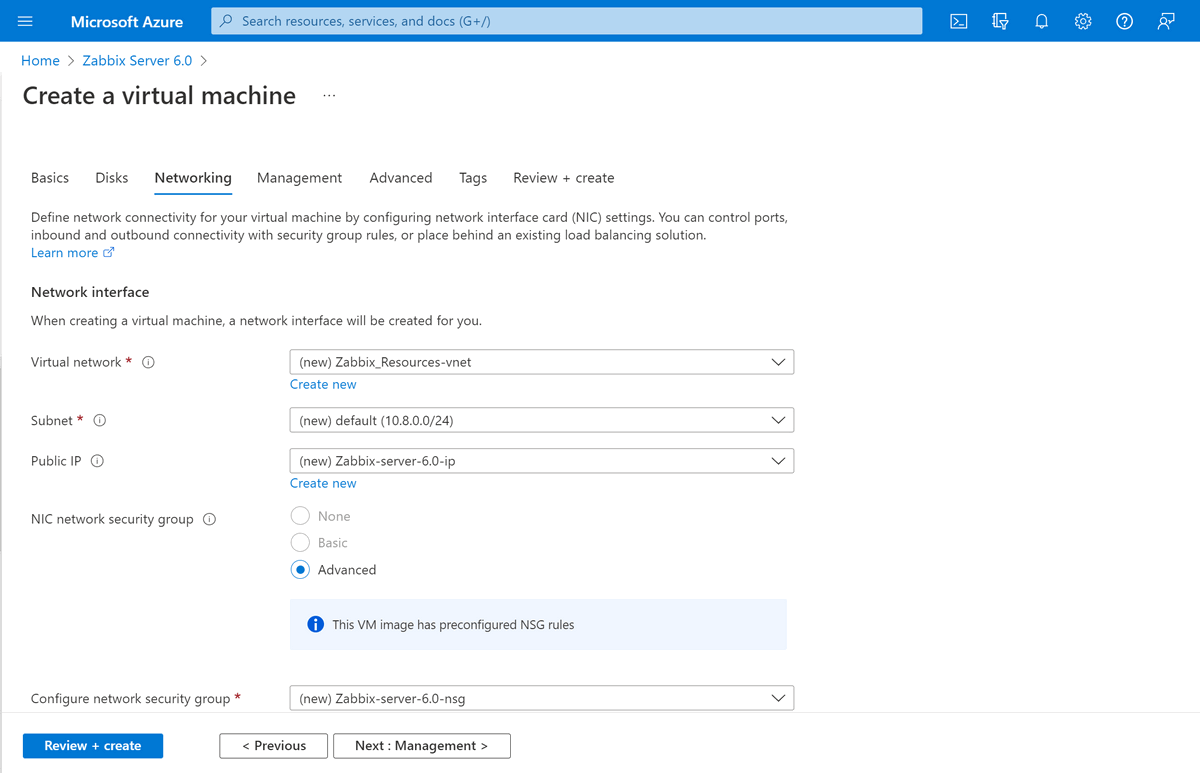Select Basic for NIC network security group
Image resolution: width=1200 pixels, height=773 pixels.
(300, 542)
